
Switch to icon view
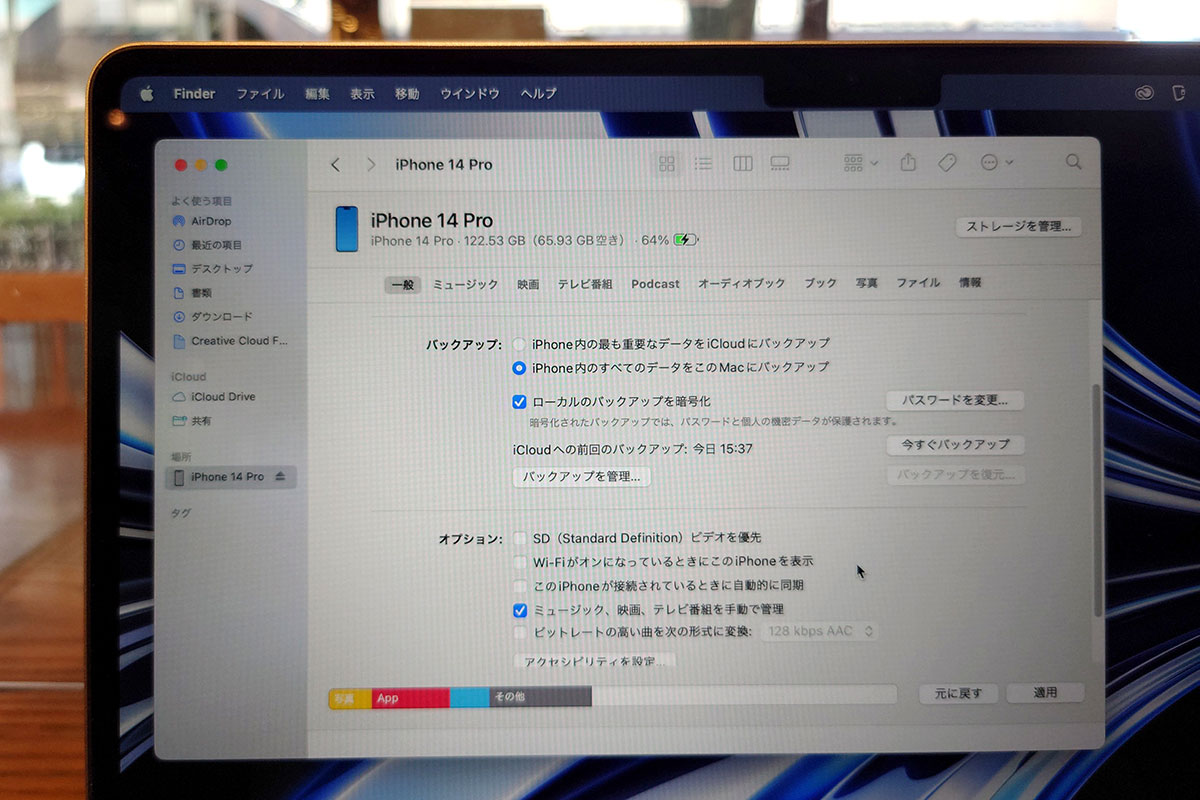click(667, 163)
